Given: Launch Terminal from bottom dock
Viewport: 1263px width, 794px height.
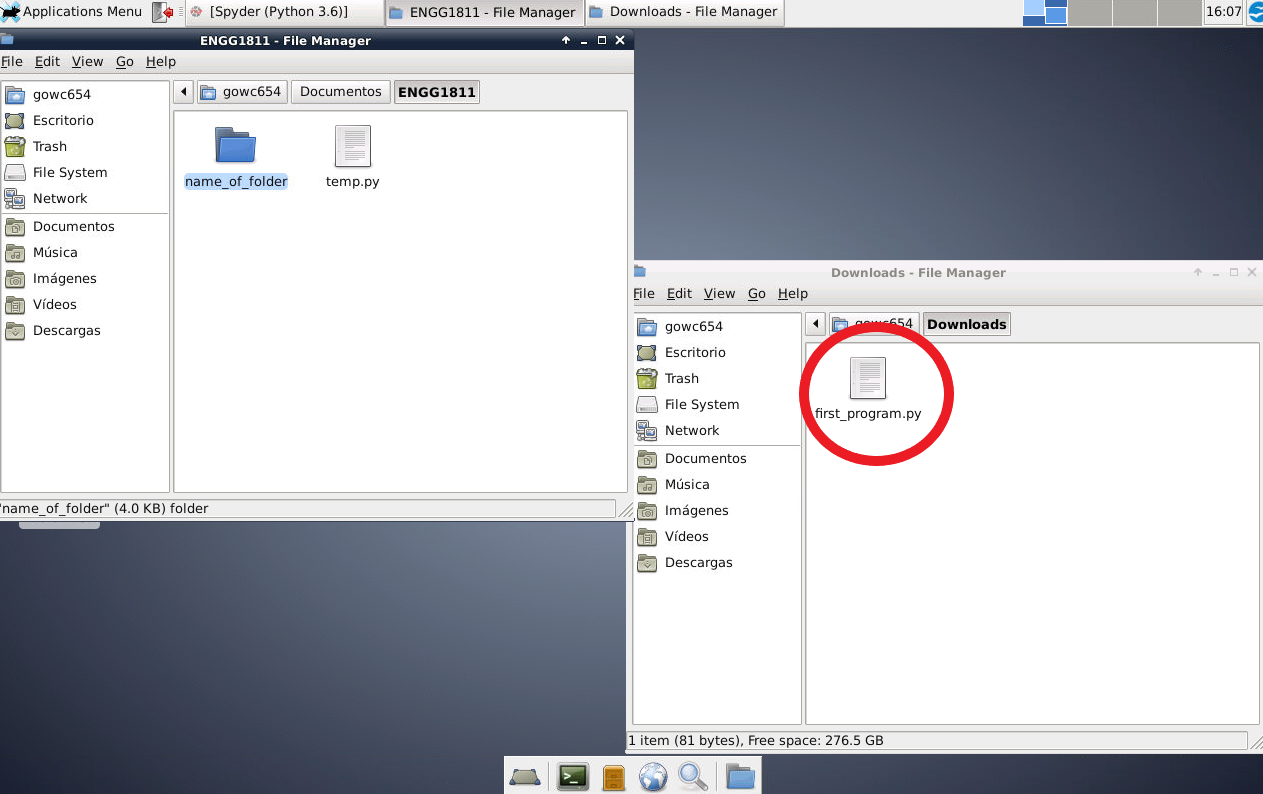Looking at the screenshot, I should [573, 776].
